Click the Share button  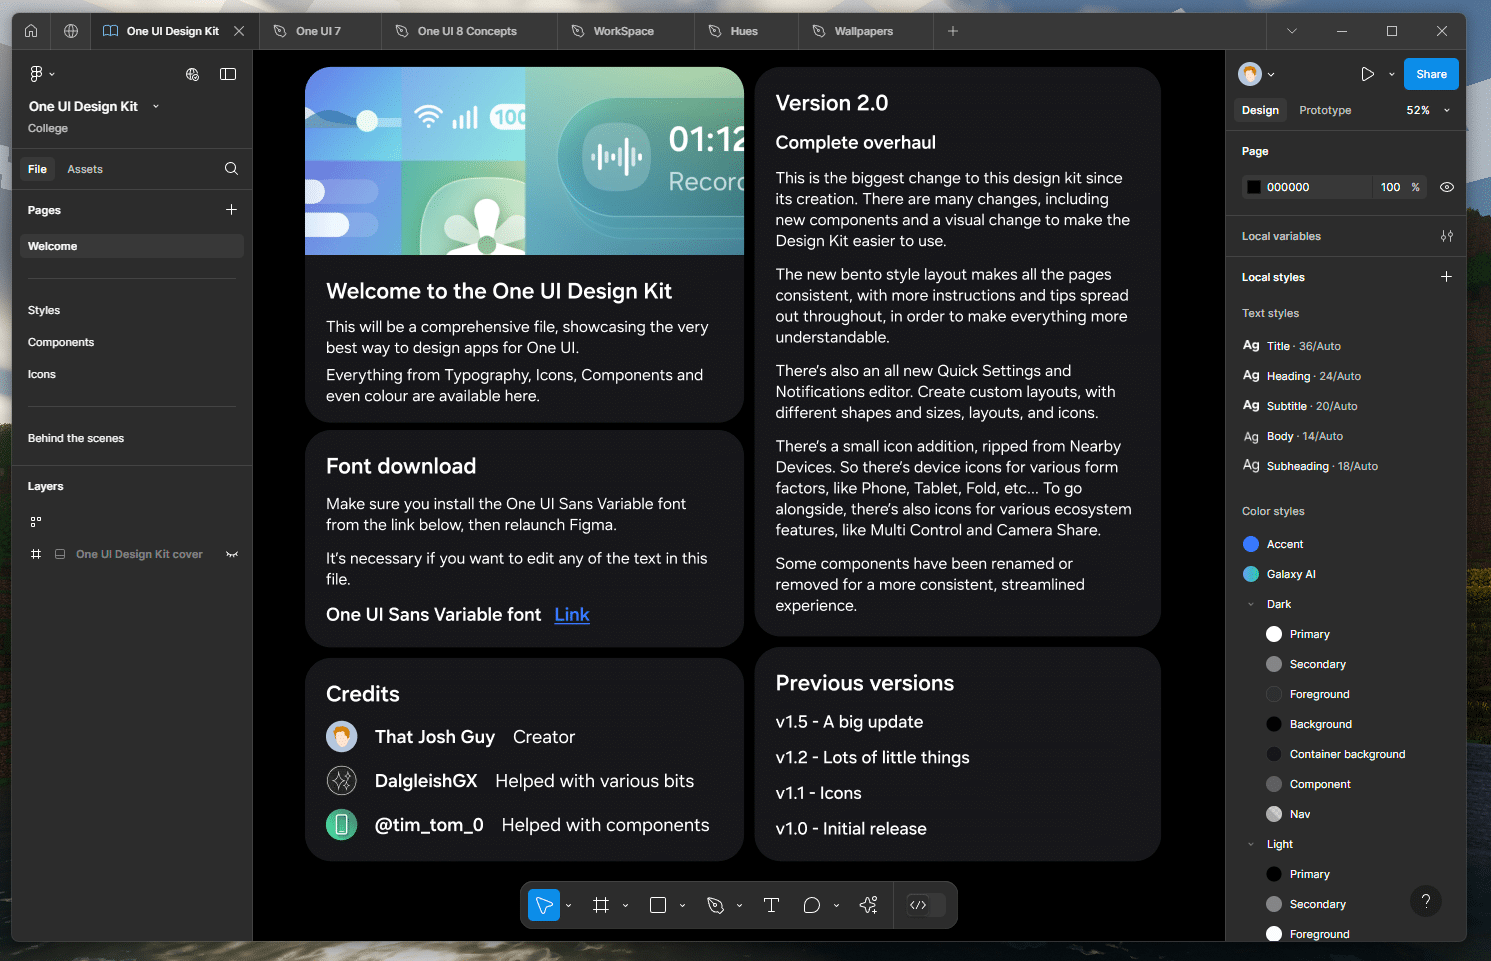coord(1431,74)
